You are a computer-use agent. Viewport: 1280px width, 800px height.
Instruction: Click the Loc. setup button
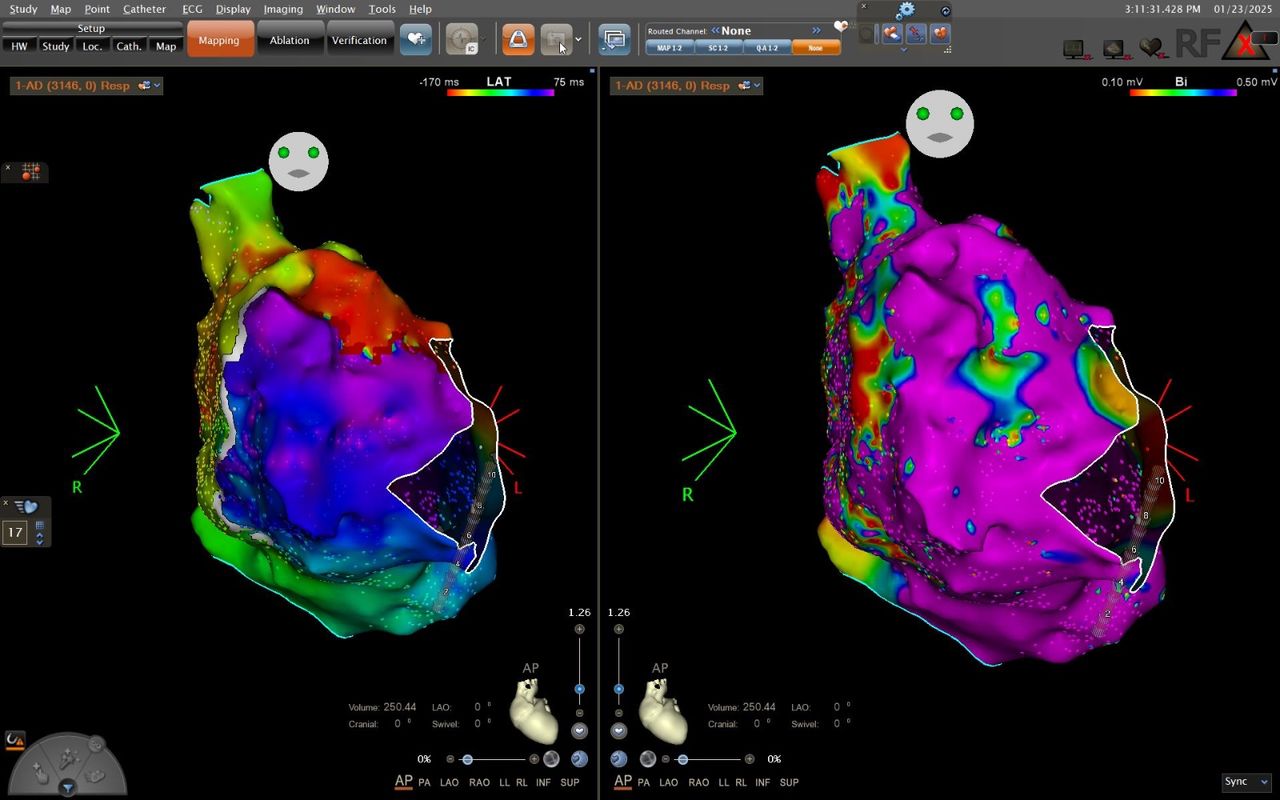point(92,46)
